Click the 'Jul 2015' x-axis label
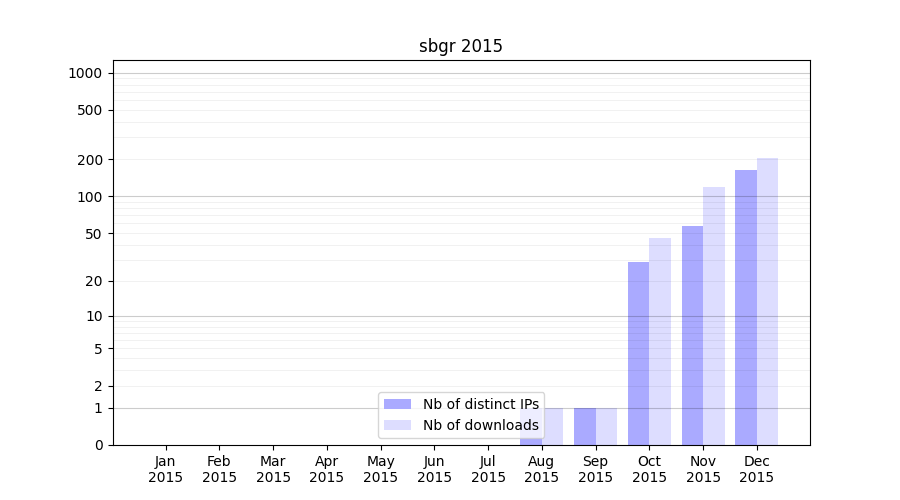The height and width of the screenshot is (500, 900). pos(488,469)
